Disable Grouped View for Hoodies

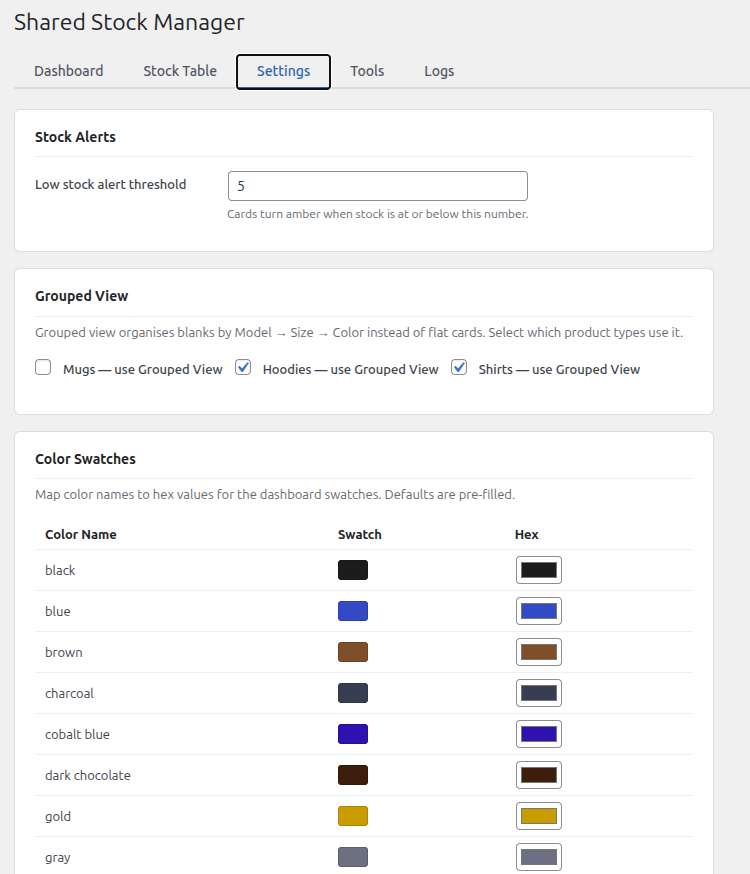(243, 368)
